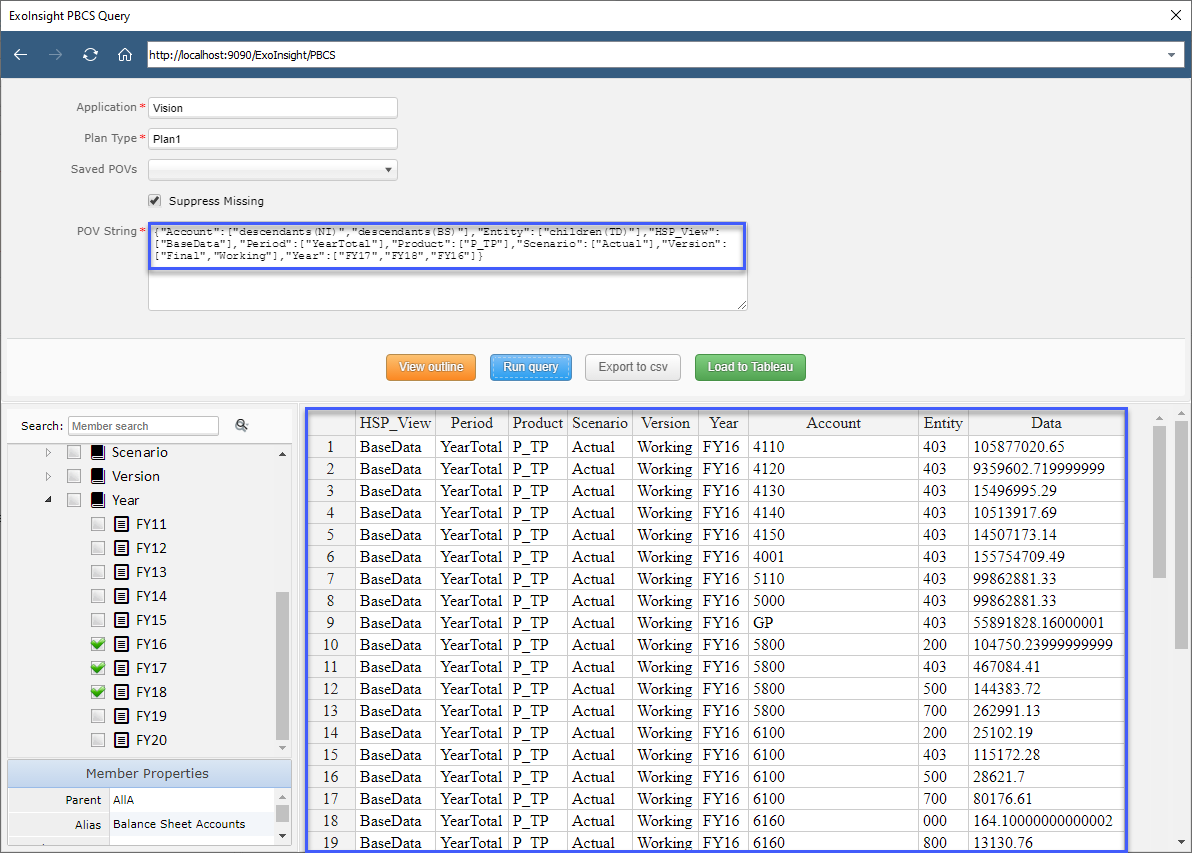The height and width of the screenshot is (853, 1192).
Task: Click the FY16 member icon
Action: (x=122, y=644)
